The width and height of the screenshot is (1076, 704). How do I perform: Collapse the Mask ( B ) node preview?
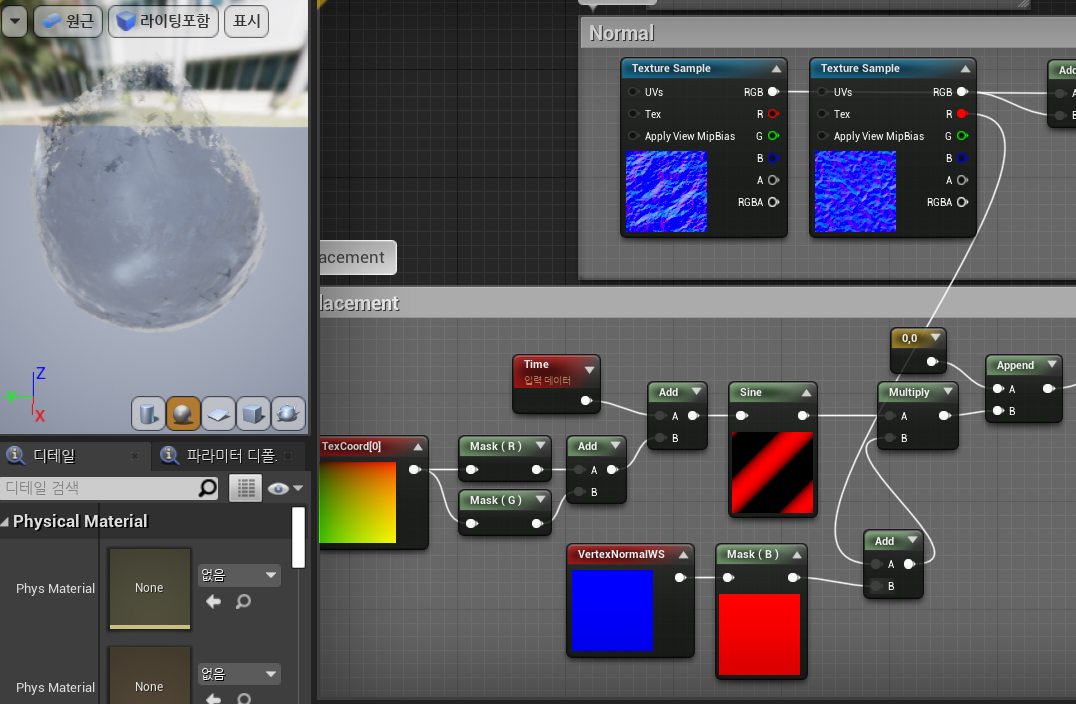(x=797, y=554)
